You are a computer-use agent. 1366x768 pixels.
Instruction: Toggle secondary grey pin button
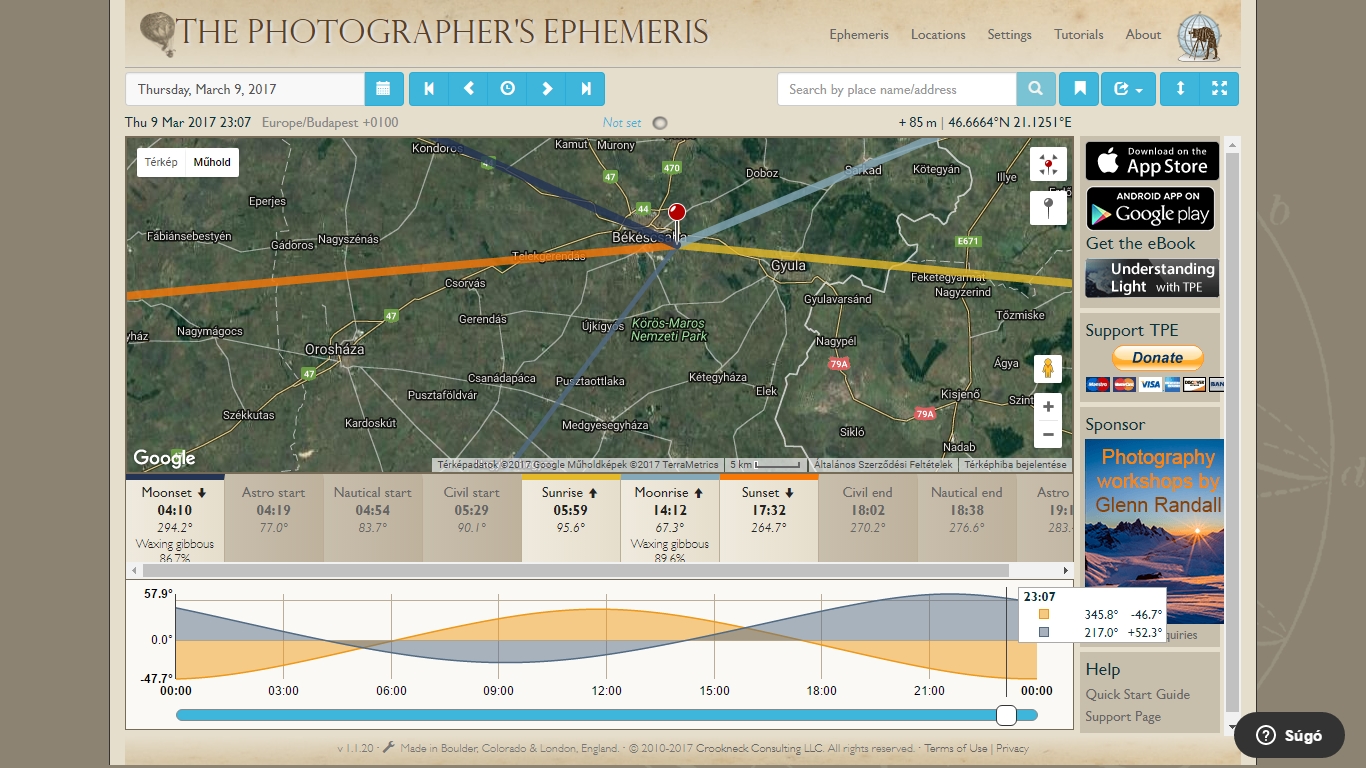pyautogui.click(x=1048, y=208)
